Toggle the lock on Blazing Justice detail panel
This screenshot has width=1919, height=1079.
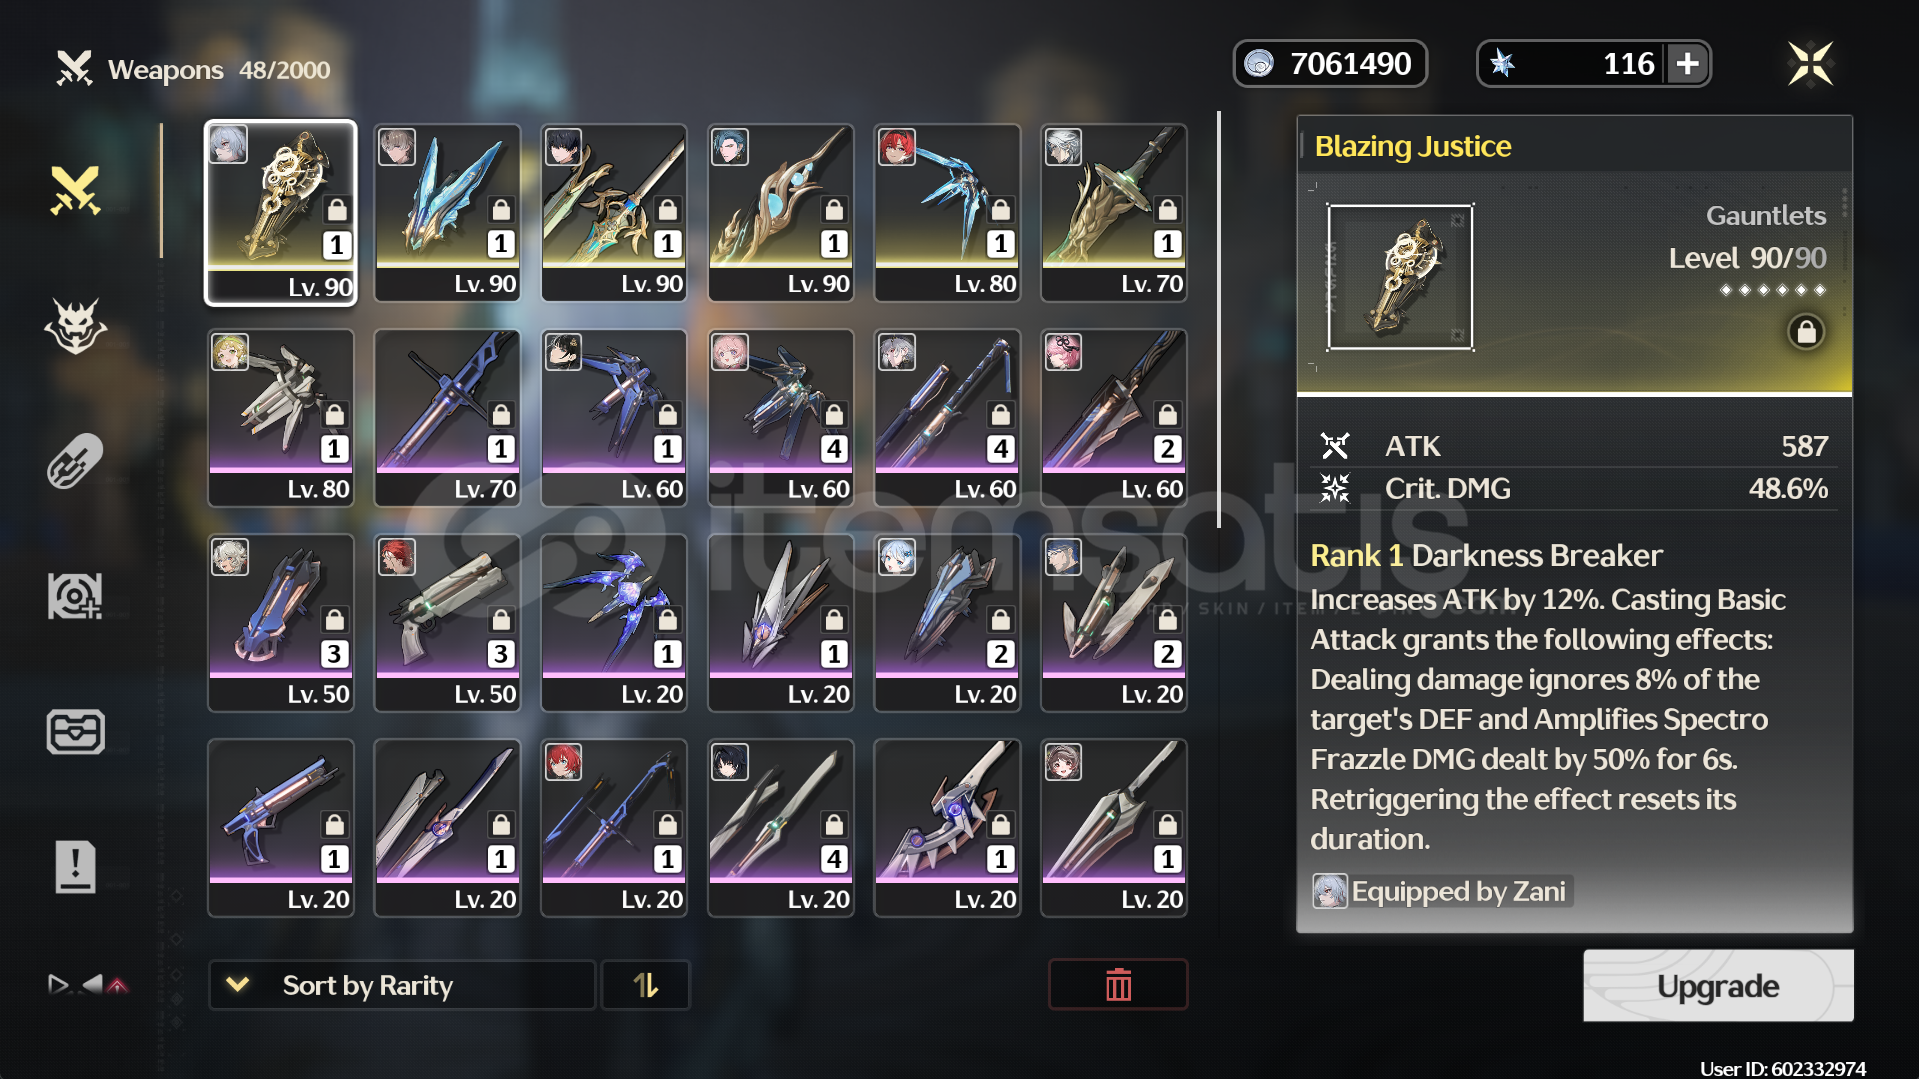[1806, 332]
